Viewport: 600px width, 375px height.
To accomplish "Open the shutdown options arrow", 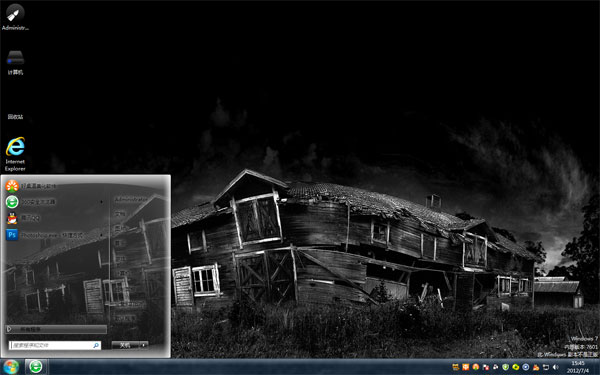I will (143, 345).
